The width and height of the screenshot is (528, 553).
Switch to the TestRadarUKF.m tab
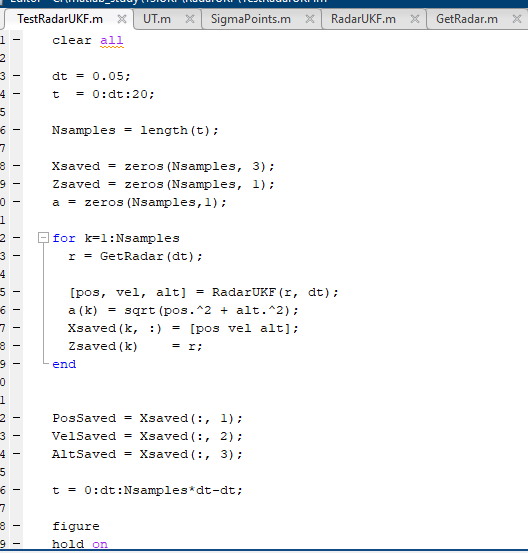pyautogui.click(x=60, y=19)
